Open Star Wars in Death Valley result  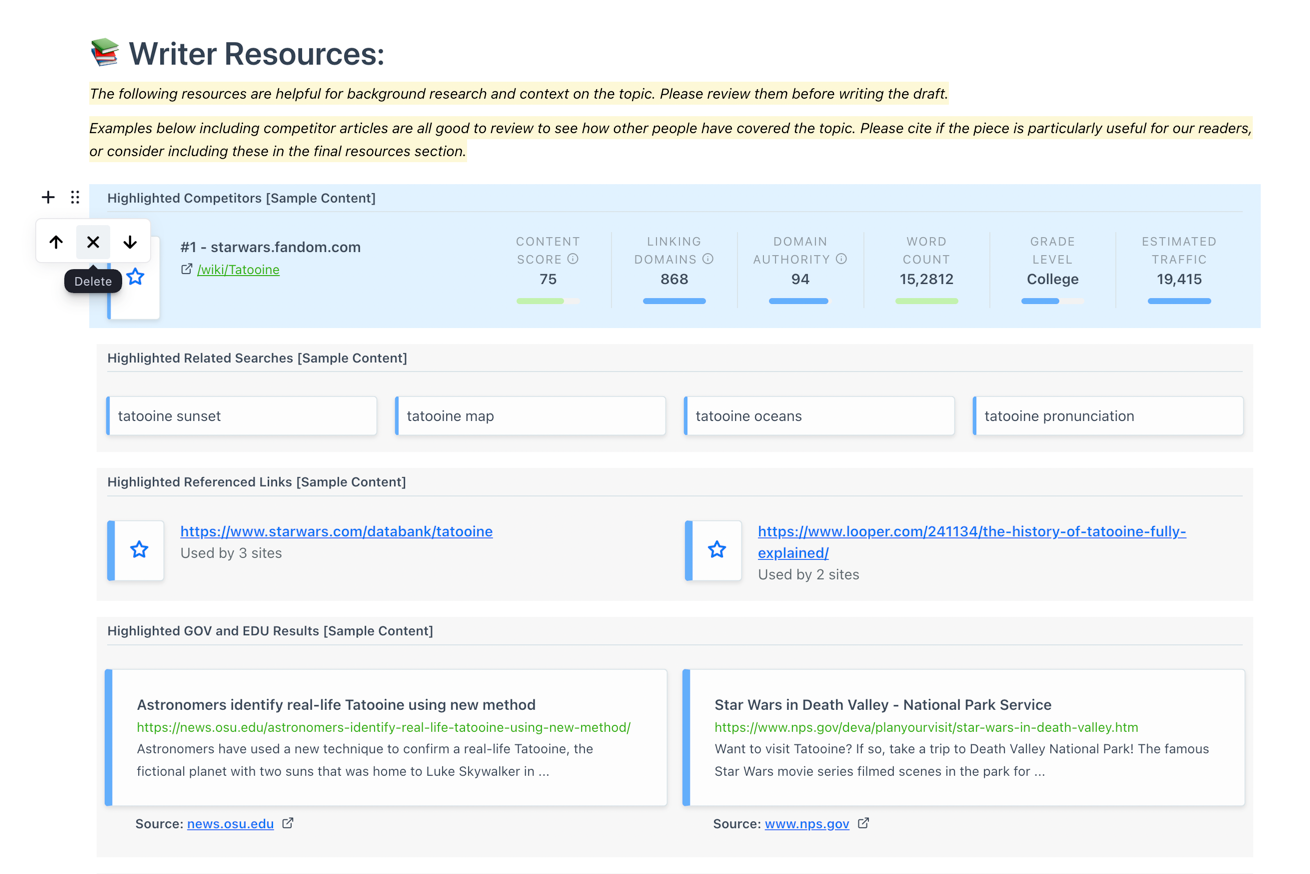[883, 705]
